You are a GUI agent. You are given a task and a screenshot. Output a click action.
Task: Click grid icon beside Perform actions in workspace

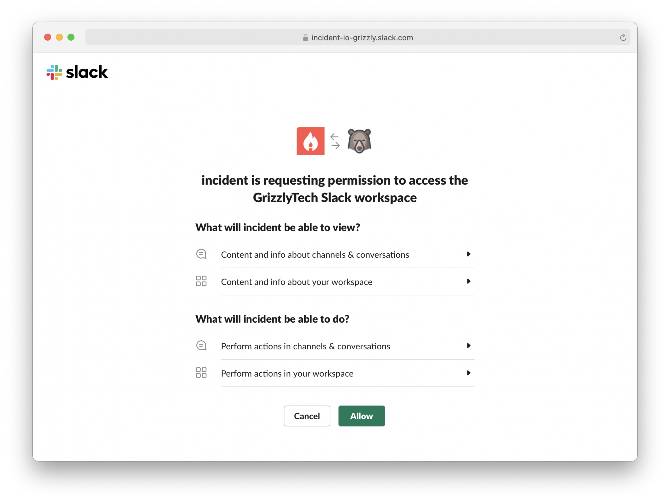tap(201, 373)
